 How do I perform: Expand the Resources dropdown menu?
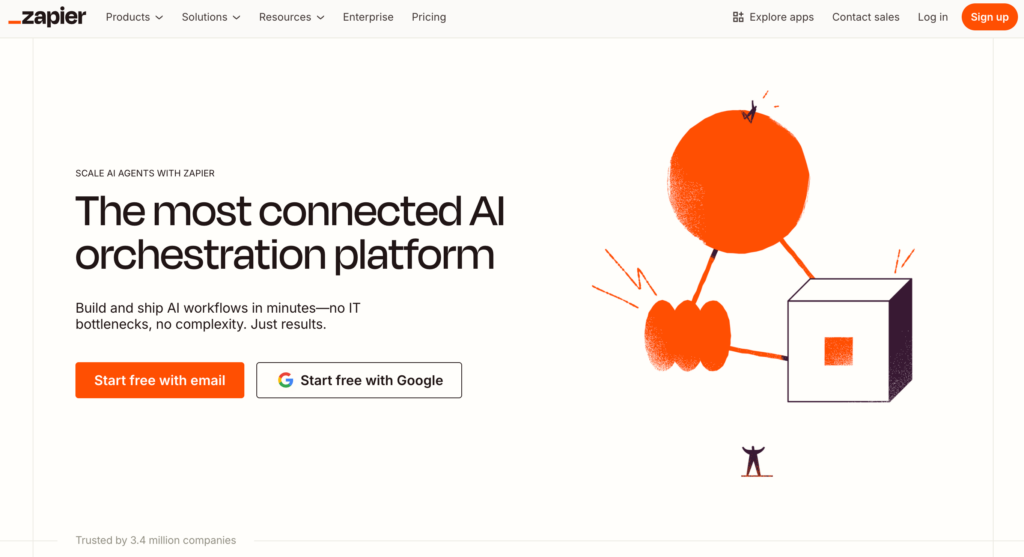tap(291, 17)
